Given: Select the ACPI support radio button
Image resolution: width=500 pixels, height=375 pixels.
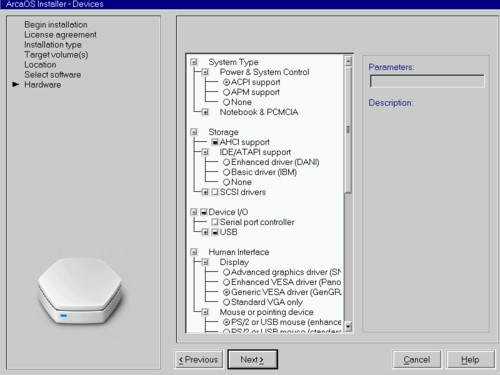Looking at the screenshot, I should pyautogui.click(x=226, y=82).
